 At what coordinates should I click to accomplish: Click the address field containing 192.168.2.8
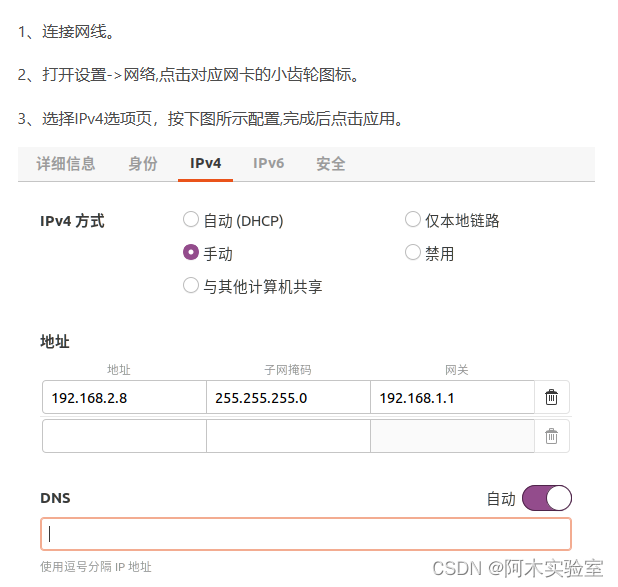(x=124, y=398)
